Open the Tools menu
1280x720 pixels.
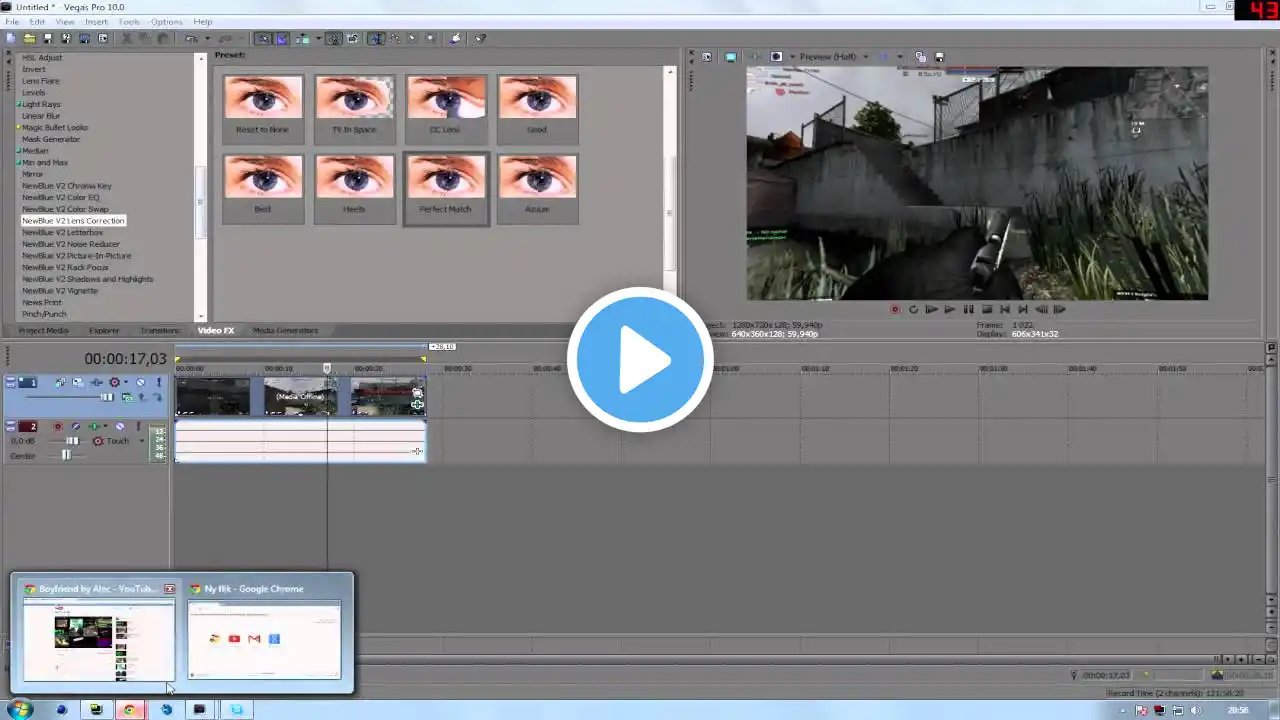pos(129,21)
